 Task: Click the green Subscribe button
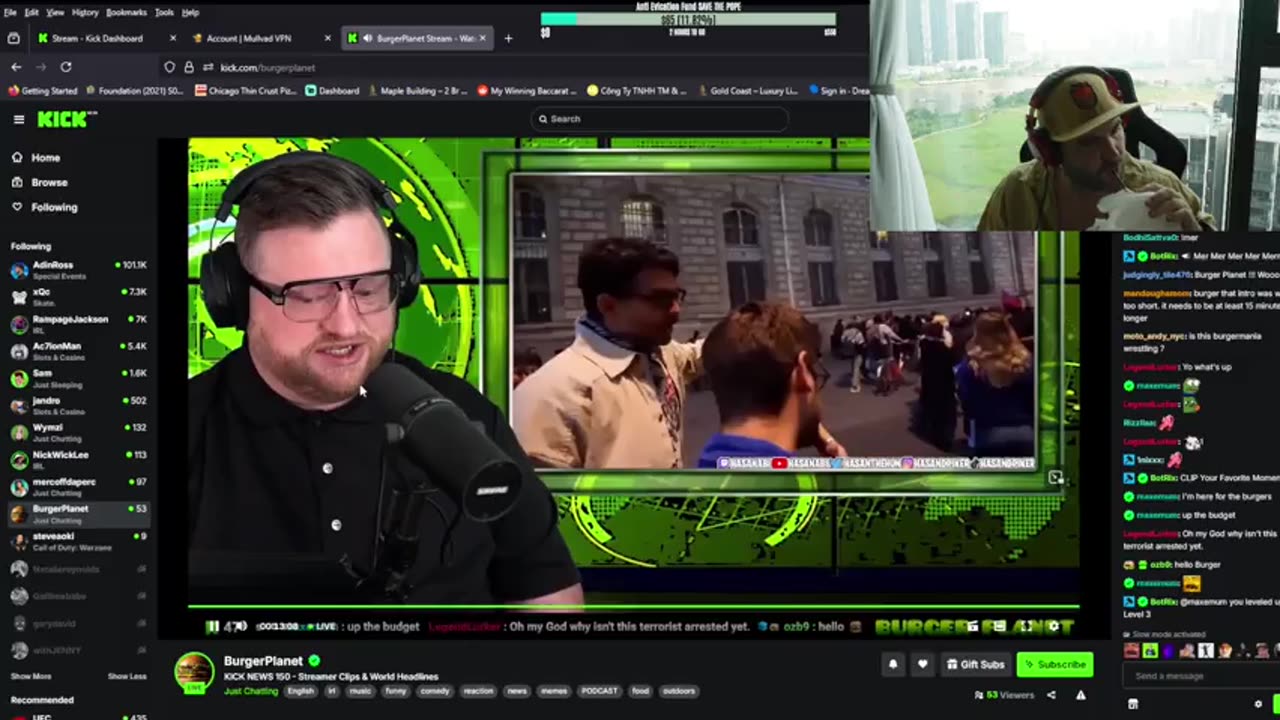coord(1054,664)
